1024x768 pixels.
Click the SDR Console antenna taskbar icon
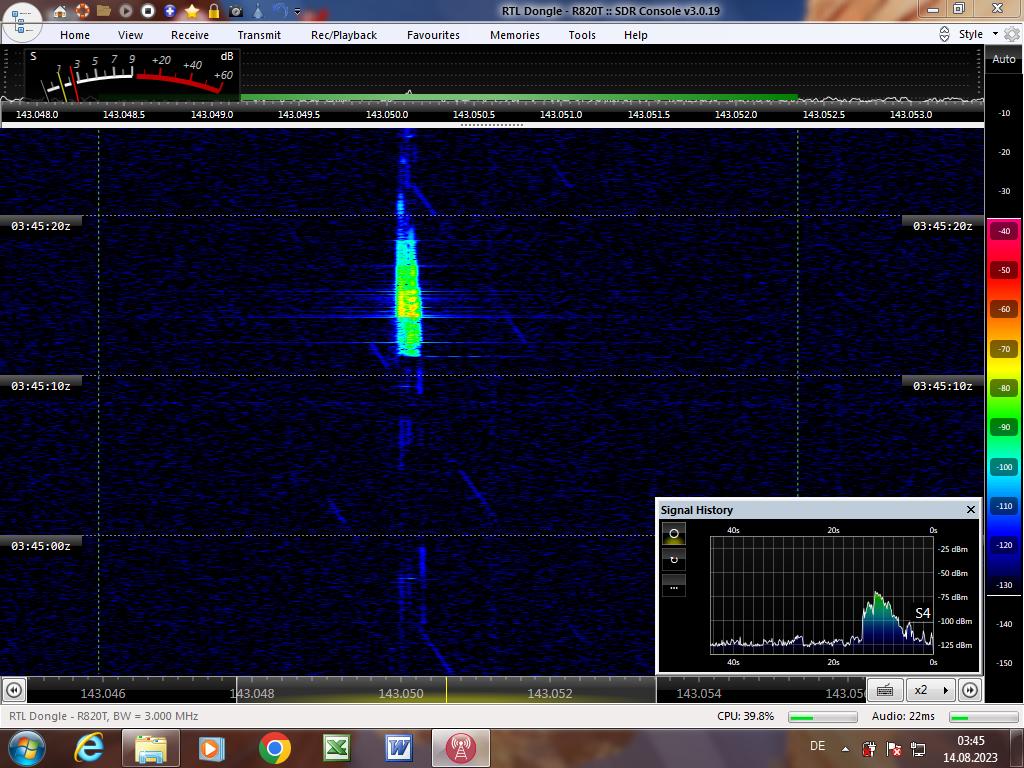point(460,748)
